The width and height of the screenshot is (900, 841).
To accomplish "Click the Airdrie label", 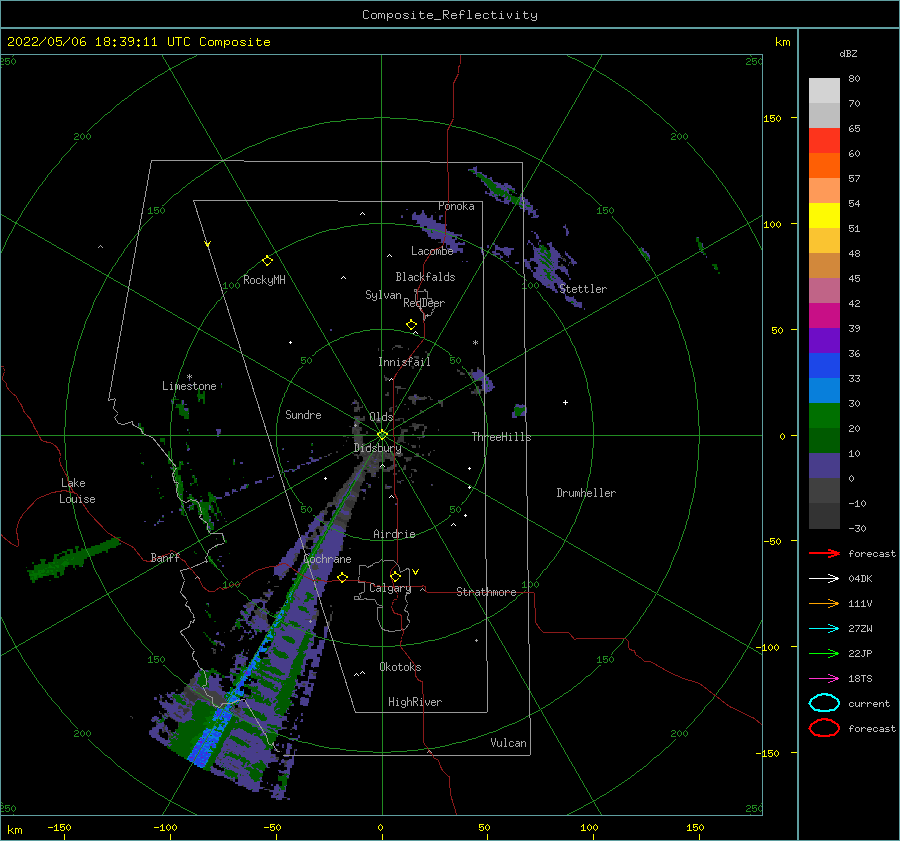I will point(394,534).
